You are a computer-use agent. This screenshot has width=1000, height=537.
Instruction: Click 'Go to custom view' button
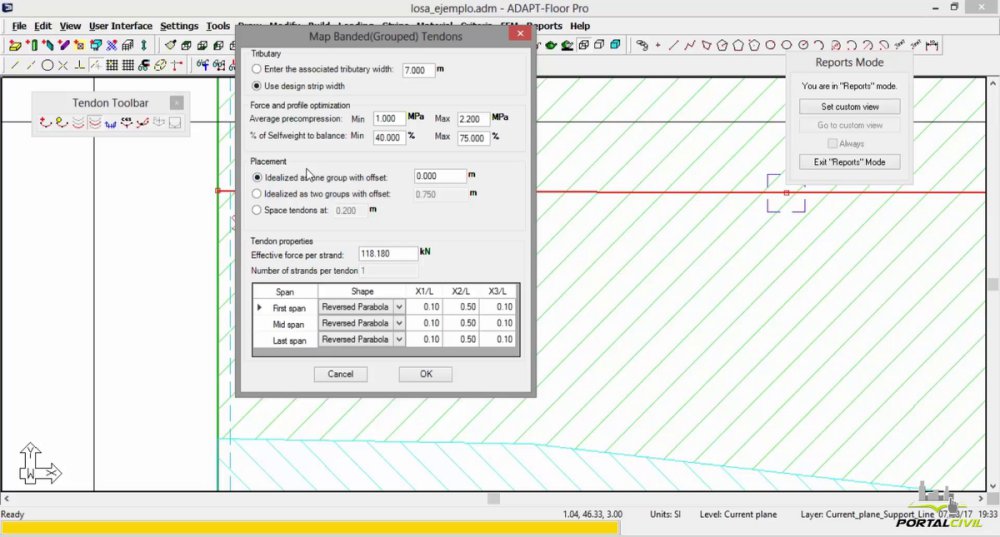pyautogui.click(x=849, y=125)
